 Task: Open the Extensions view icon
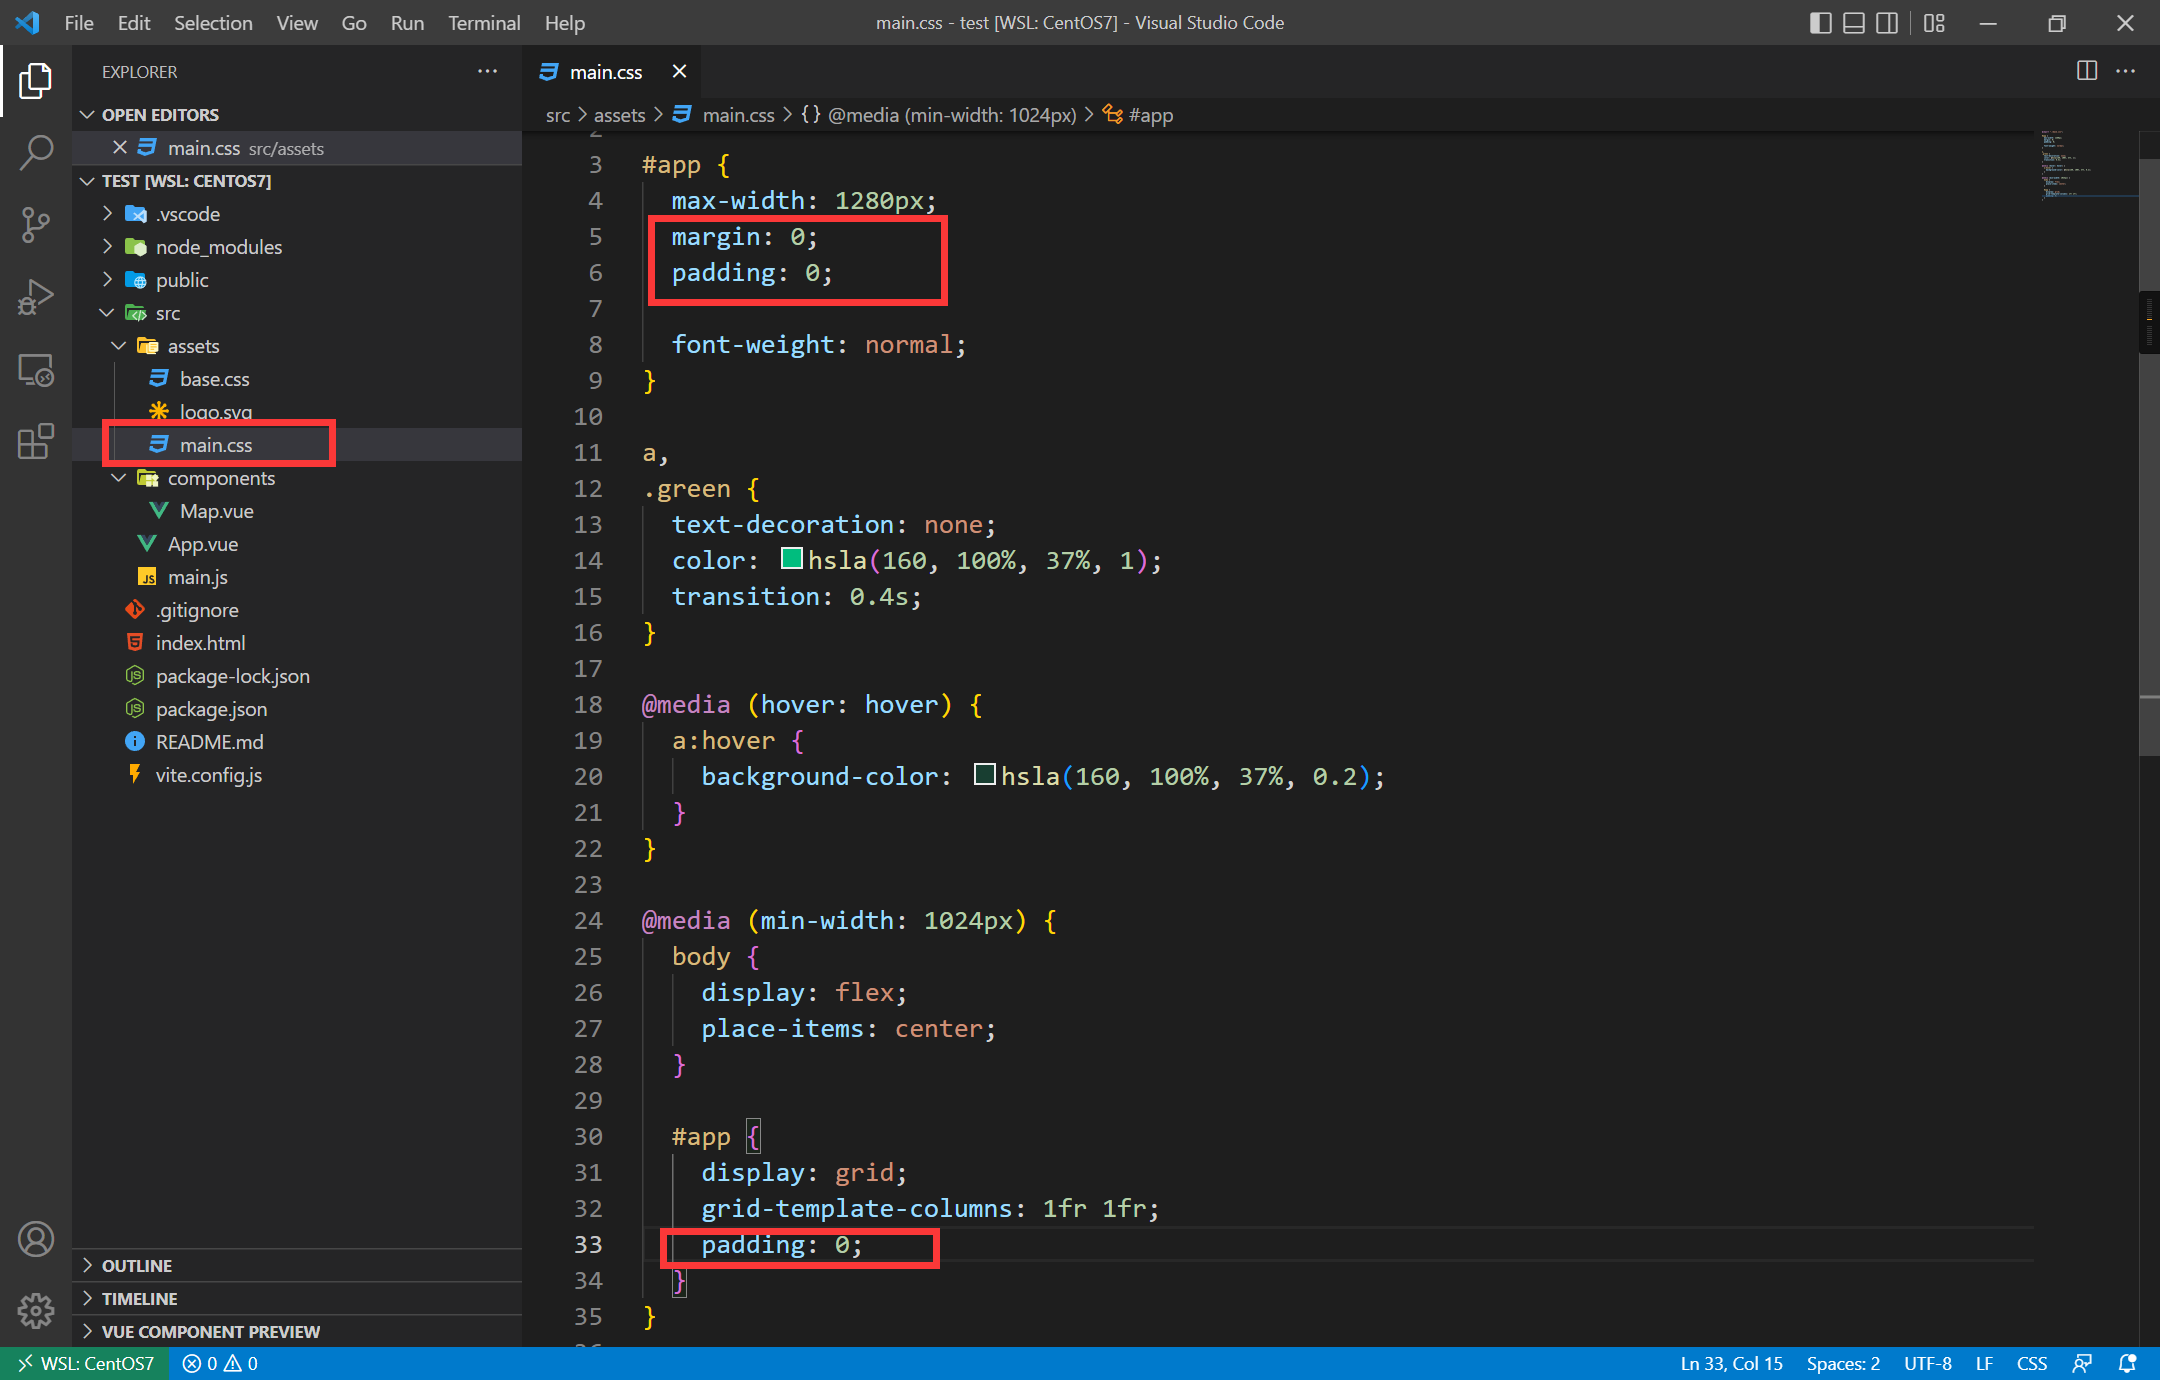36,441
